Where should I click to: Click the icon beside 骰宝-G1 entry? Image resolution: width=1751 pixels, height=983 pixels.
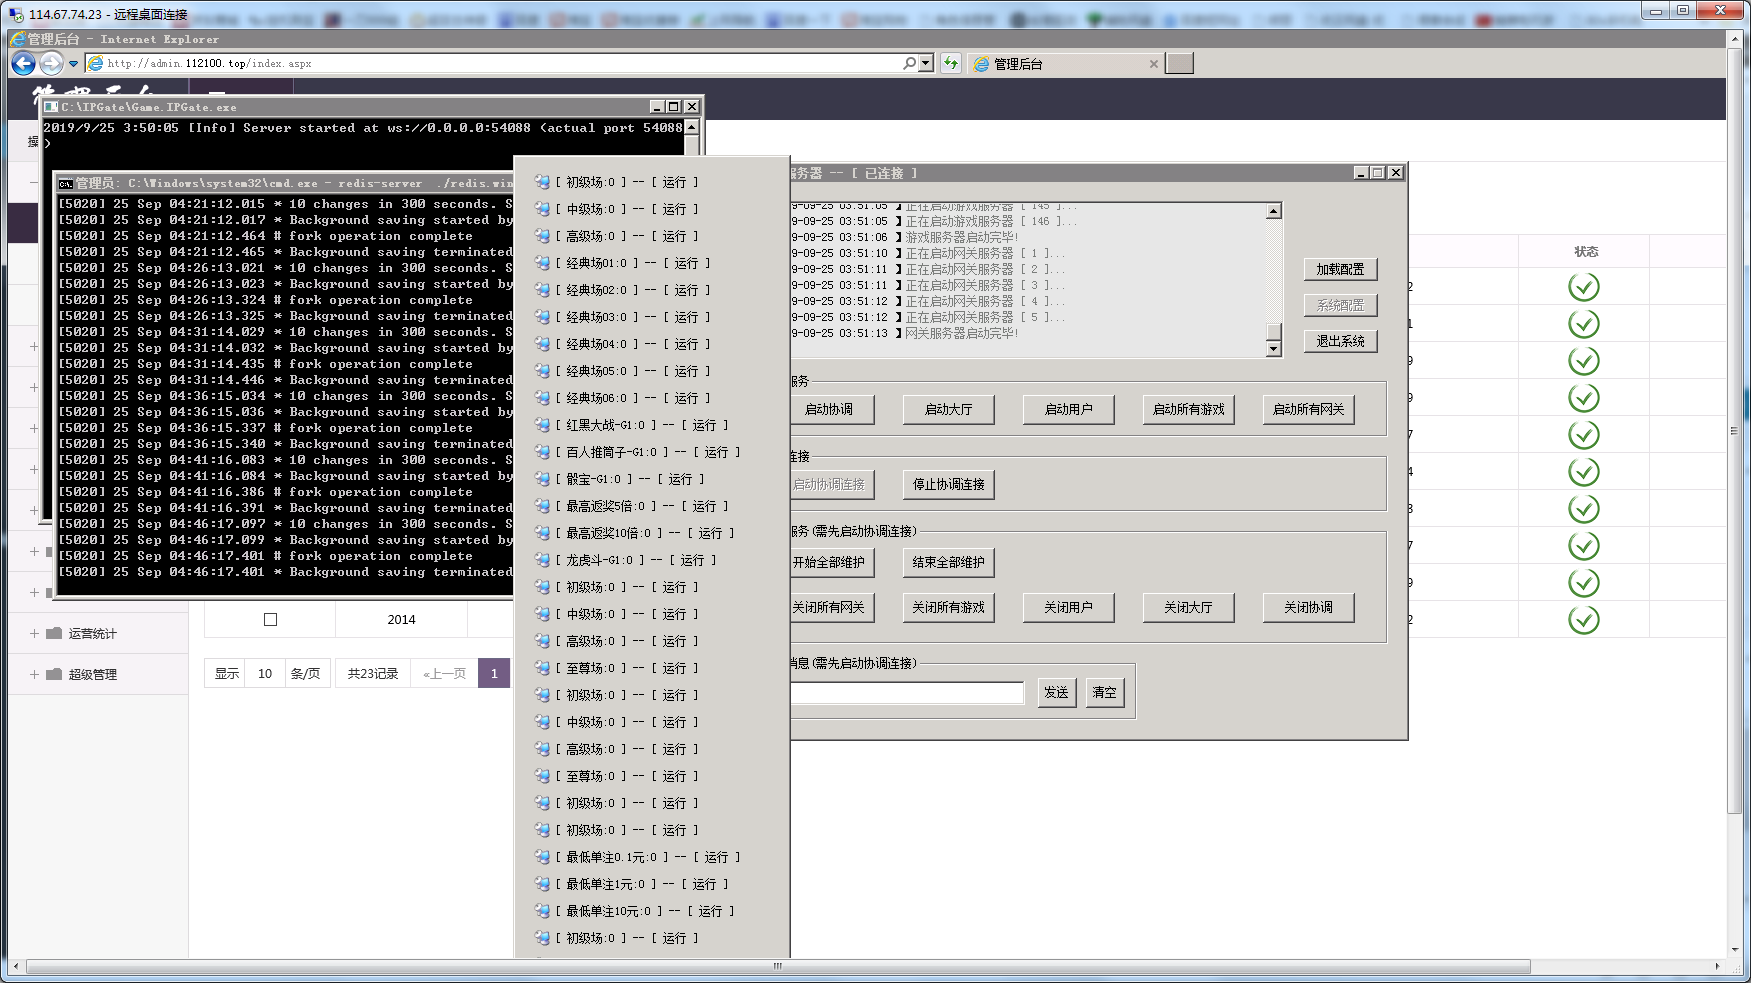542,479
